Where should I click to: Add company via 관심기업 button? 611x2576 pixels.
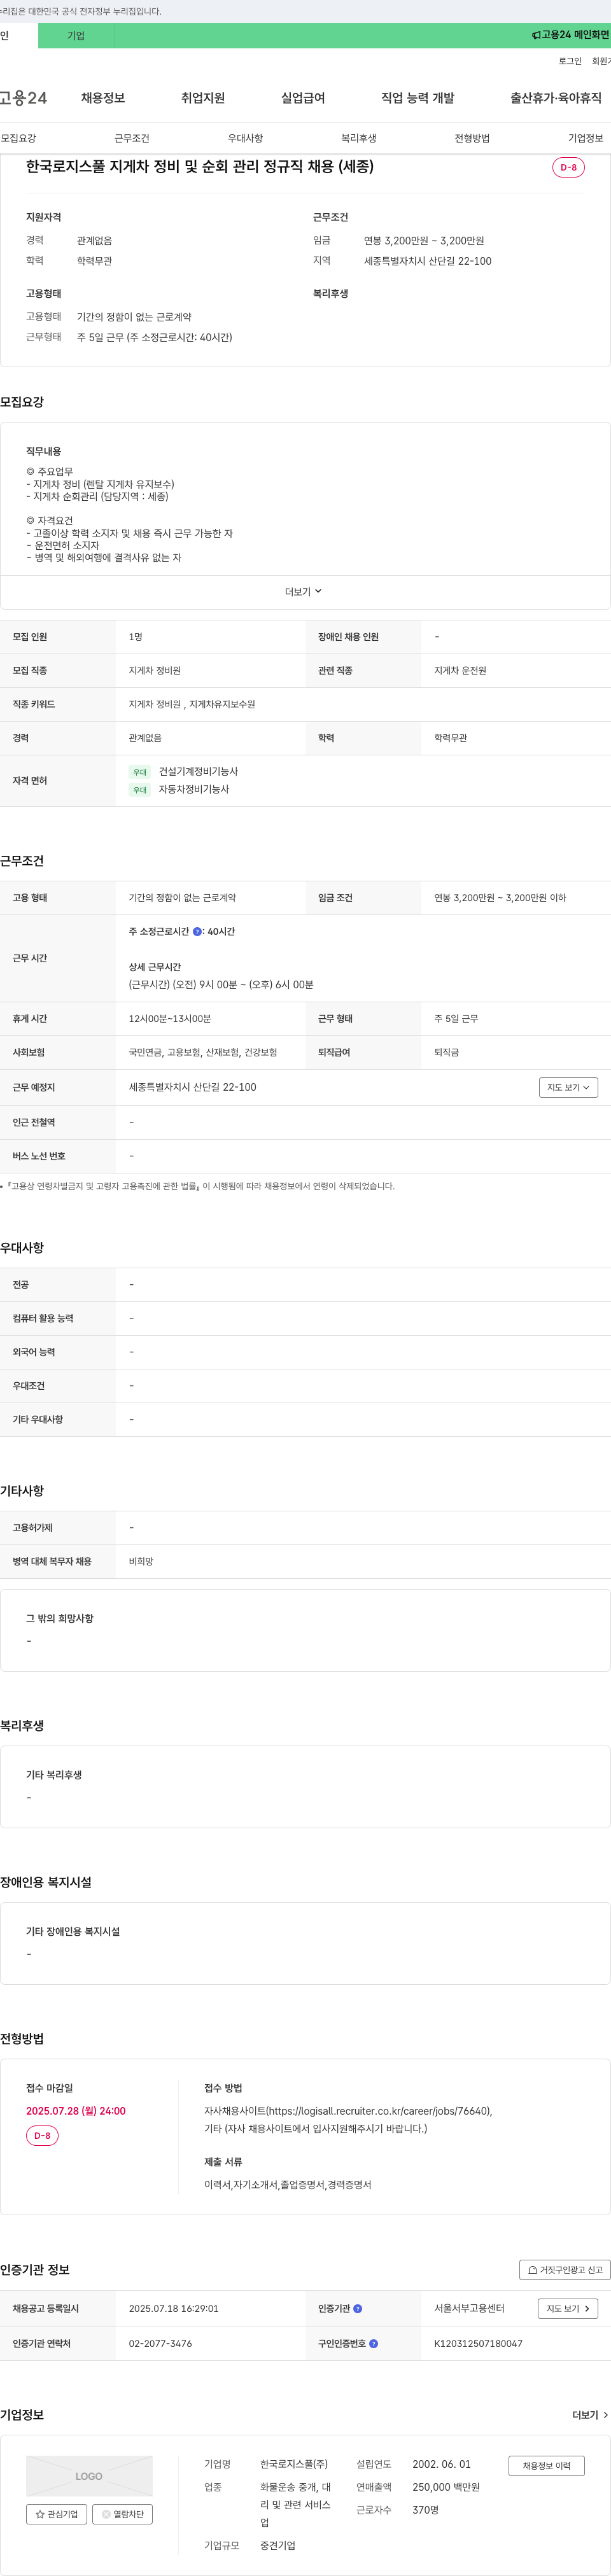[x=57, y=2513]
